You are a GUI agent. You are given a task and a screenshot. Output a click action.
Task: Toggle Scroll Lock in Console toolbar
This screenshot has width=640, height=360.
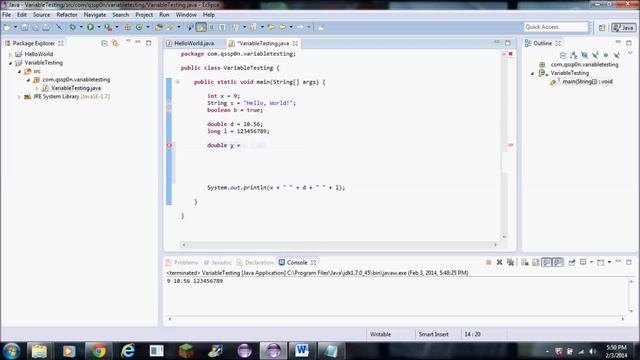pyautogui.click(x=536, y=262)
